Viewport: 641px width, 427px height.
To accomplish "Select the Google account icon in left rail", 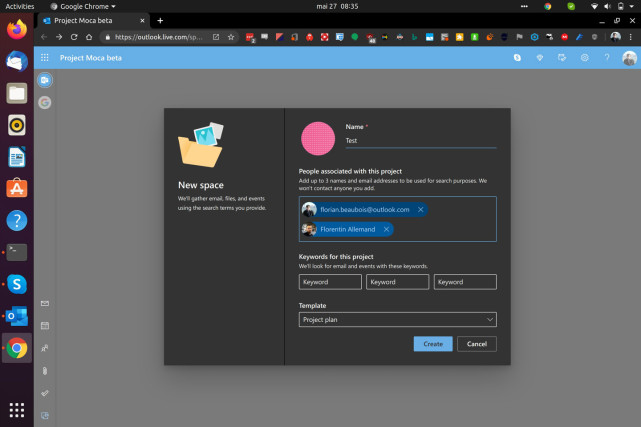I will point(45,102).
